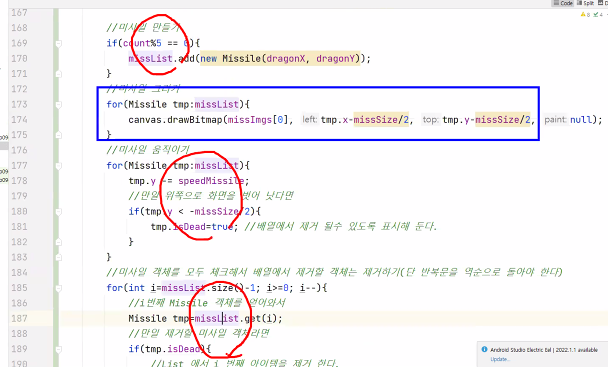Screen dimensions: 608x367
Task: Click -missSize/2 expression on line 180
Action: point(219,211)
